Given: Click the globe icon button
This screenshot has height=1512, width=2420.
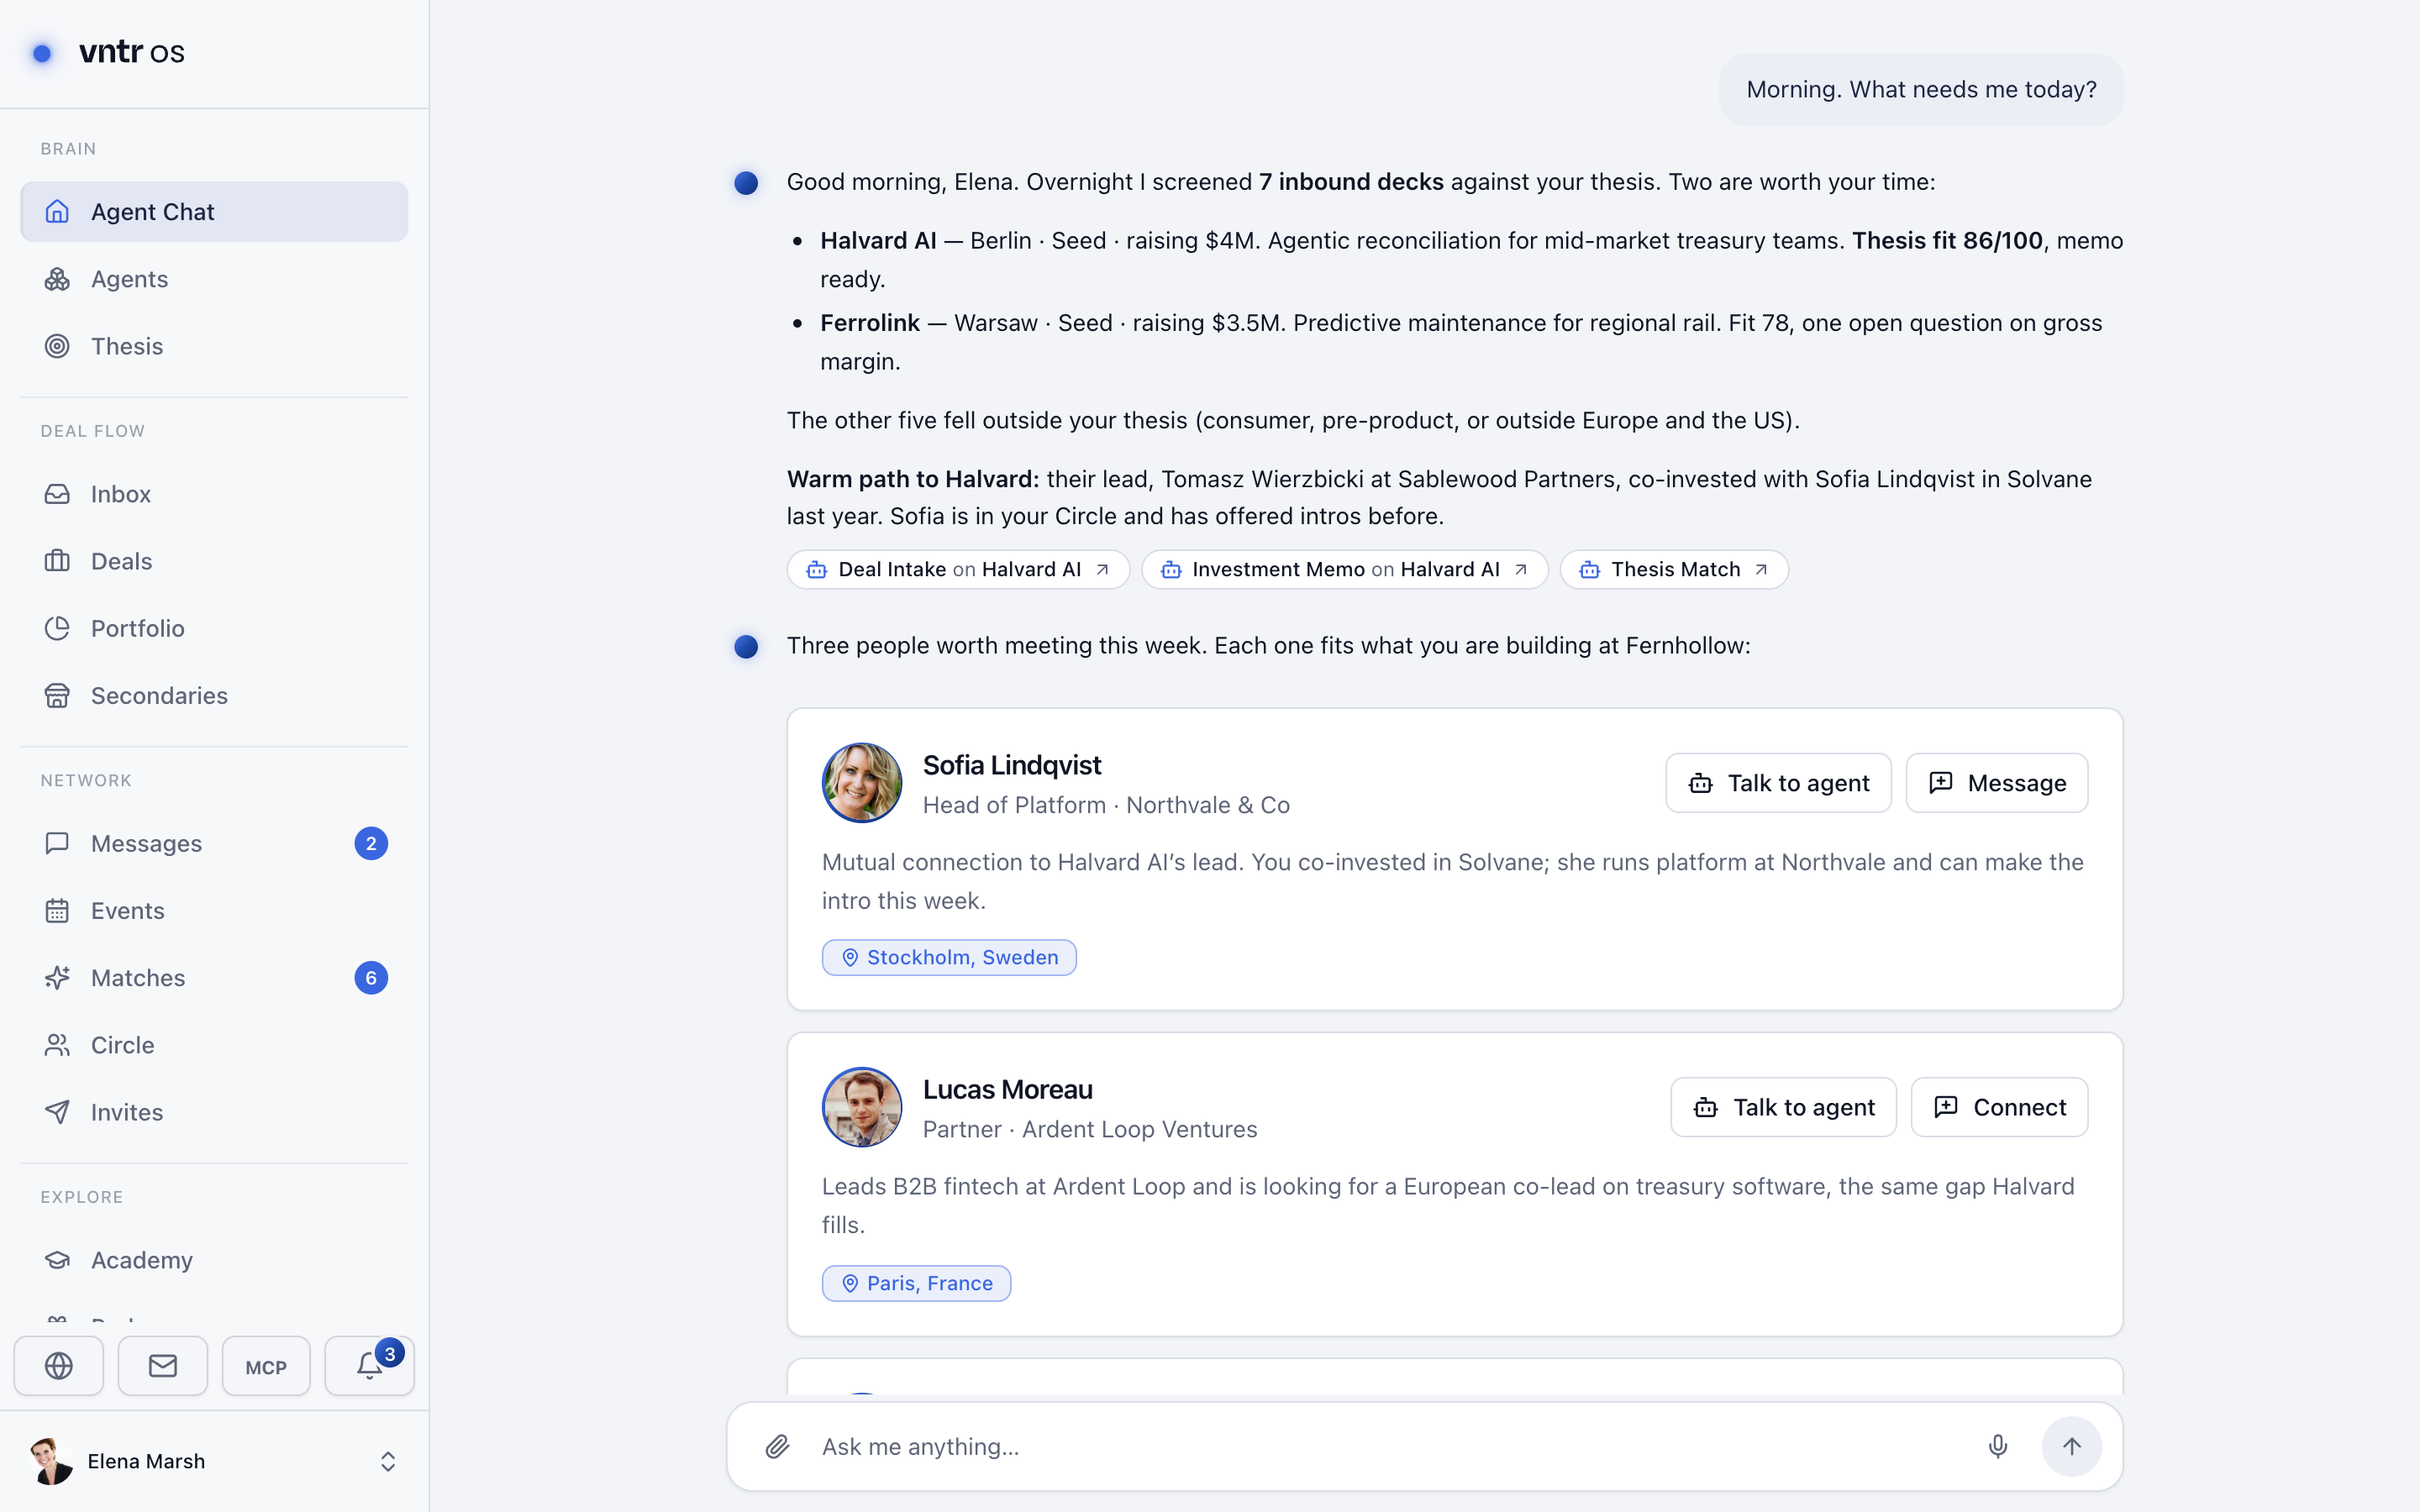Looking at the screenshot, I should coord(59,1366).
